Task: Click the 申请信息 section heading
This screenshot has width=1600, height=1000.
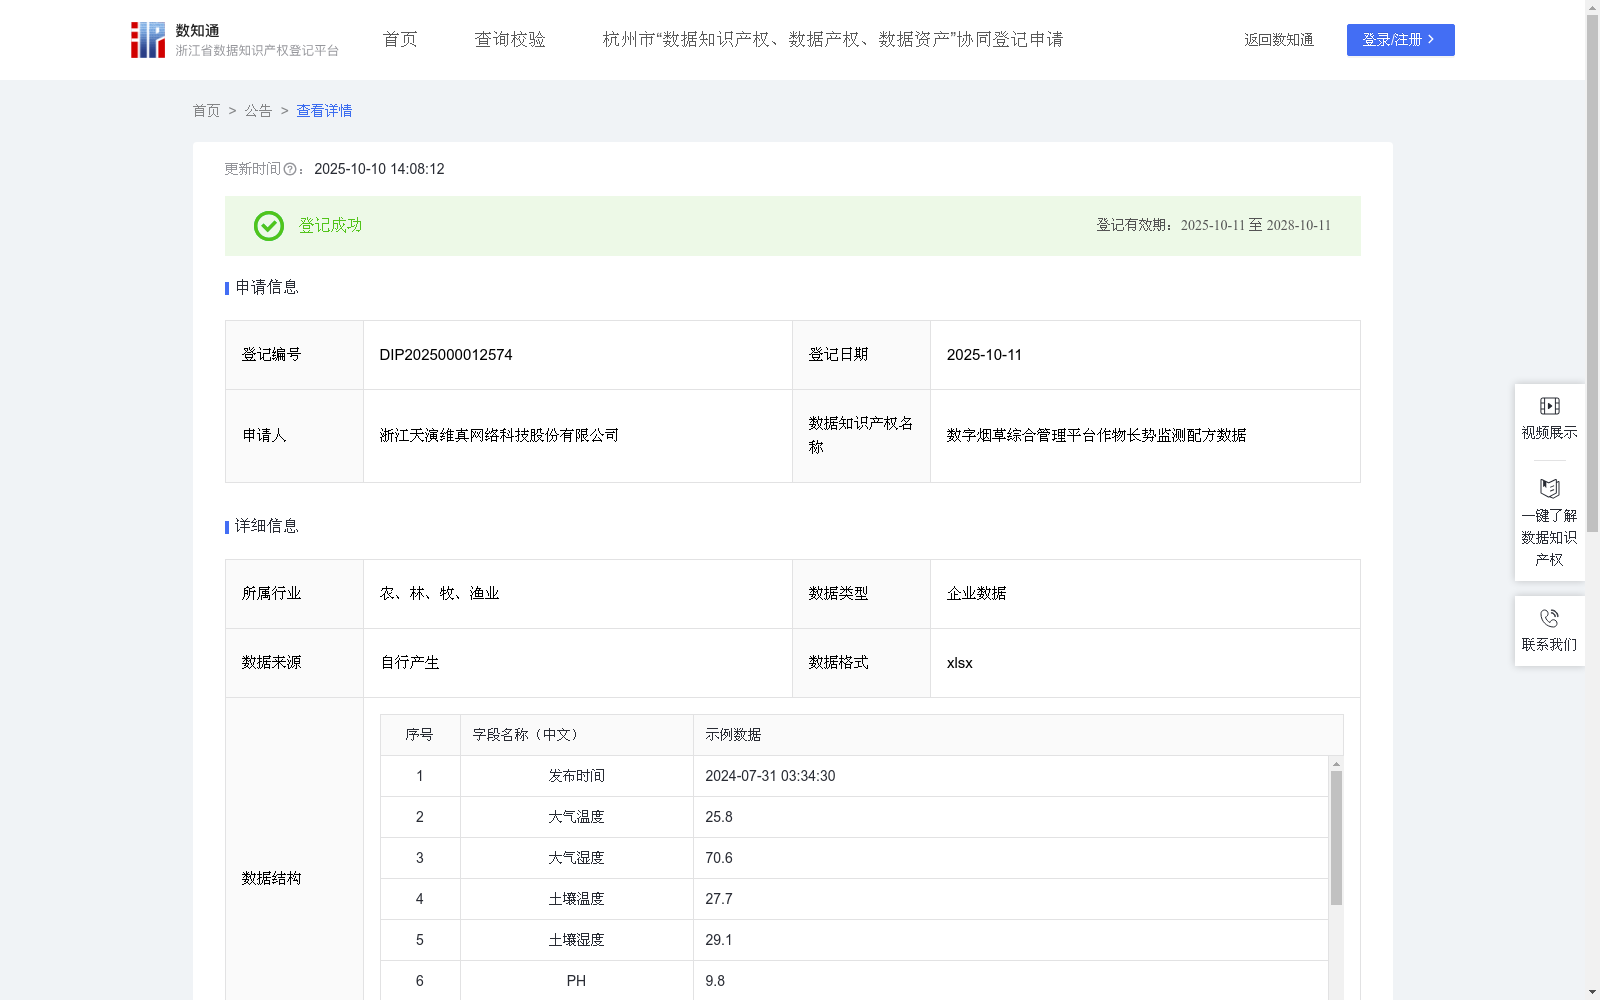Action: coord(266,288)
